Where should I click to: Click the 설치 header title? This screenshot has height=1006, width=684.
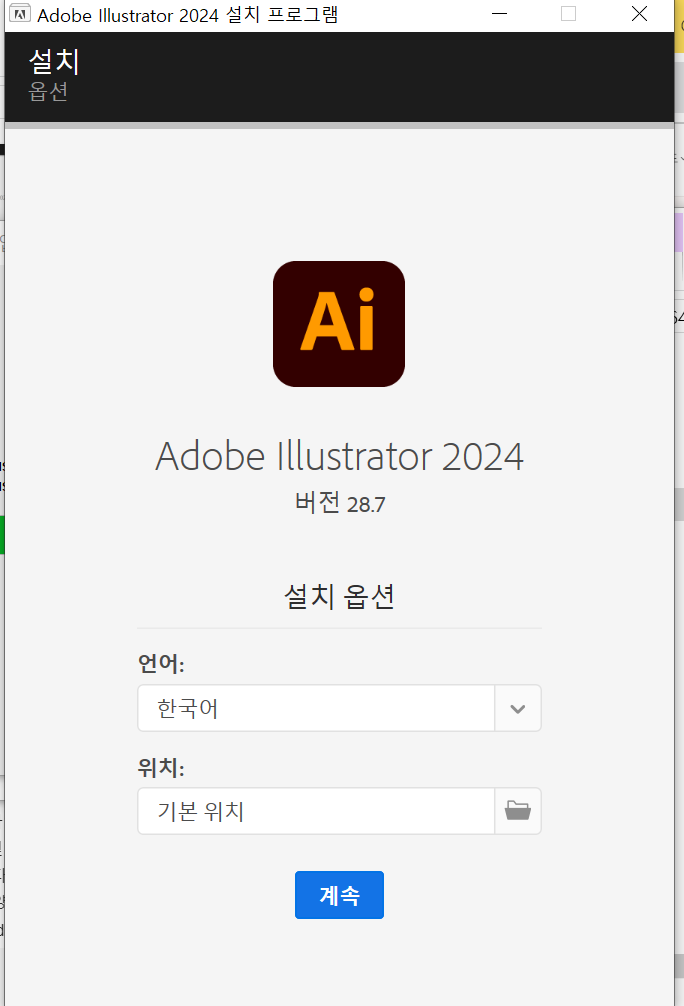tap(54, 62)
